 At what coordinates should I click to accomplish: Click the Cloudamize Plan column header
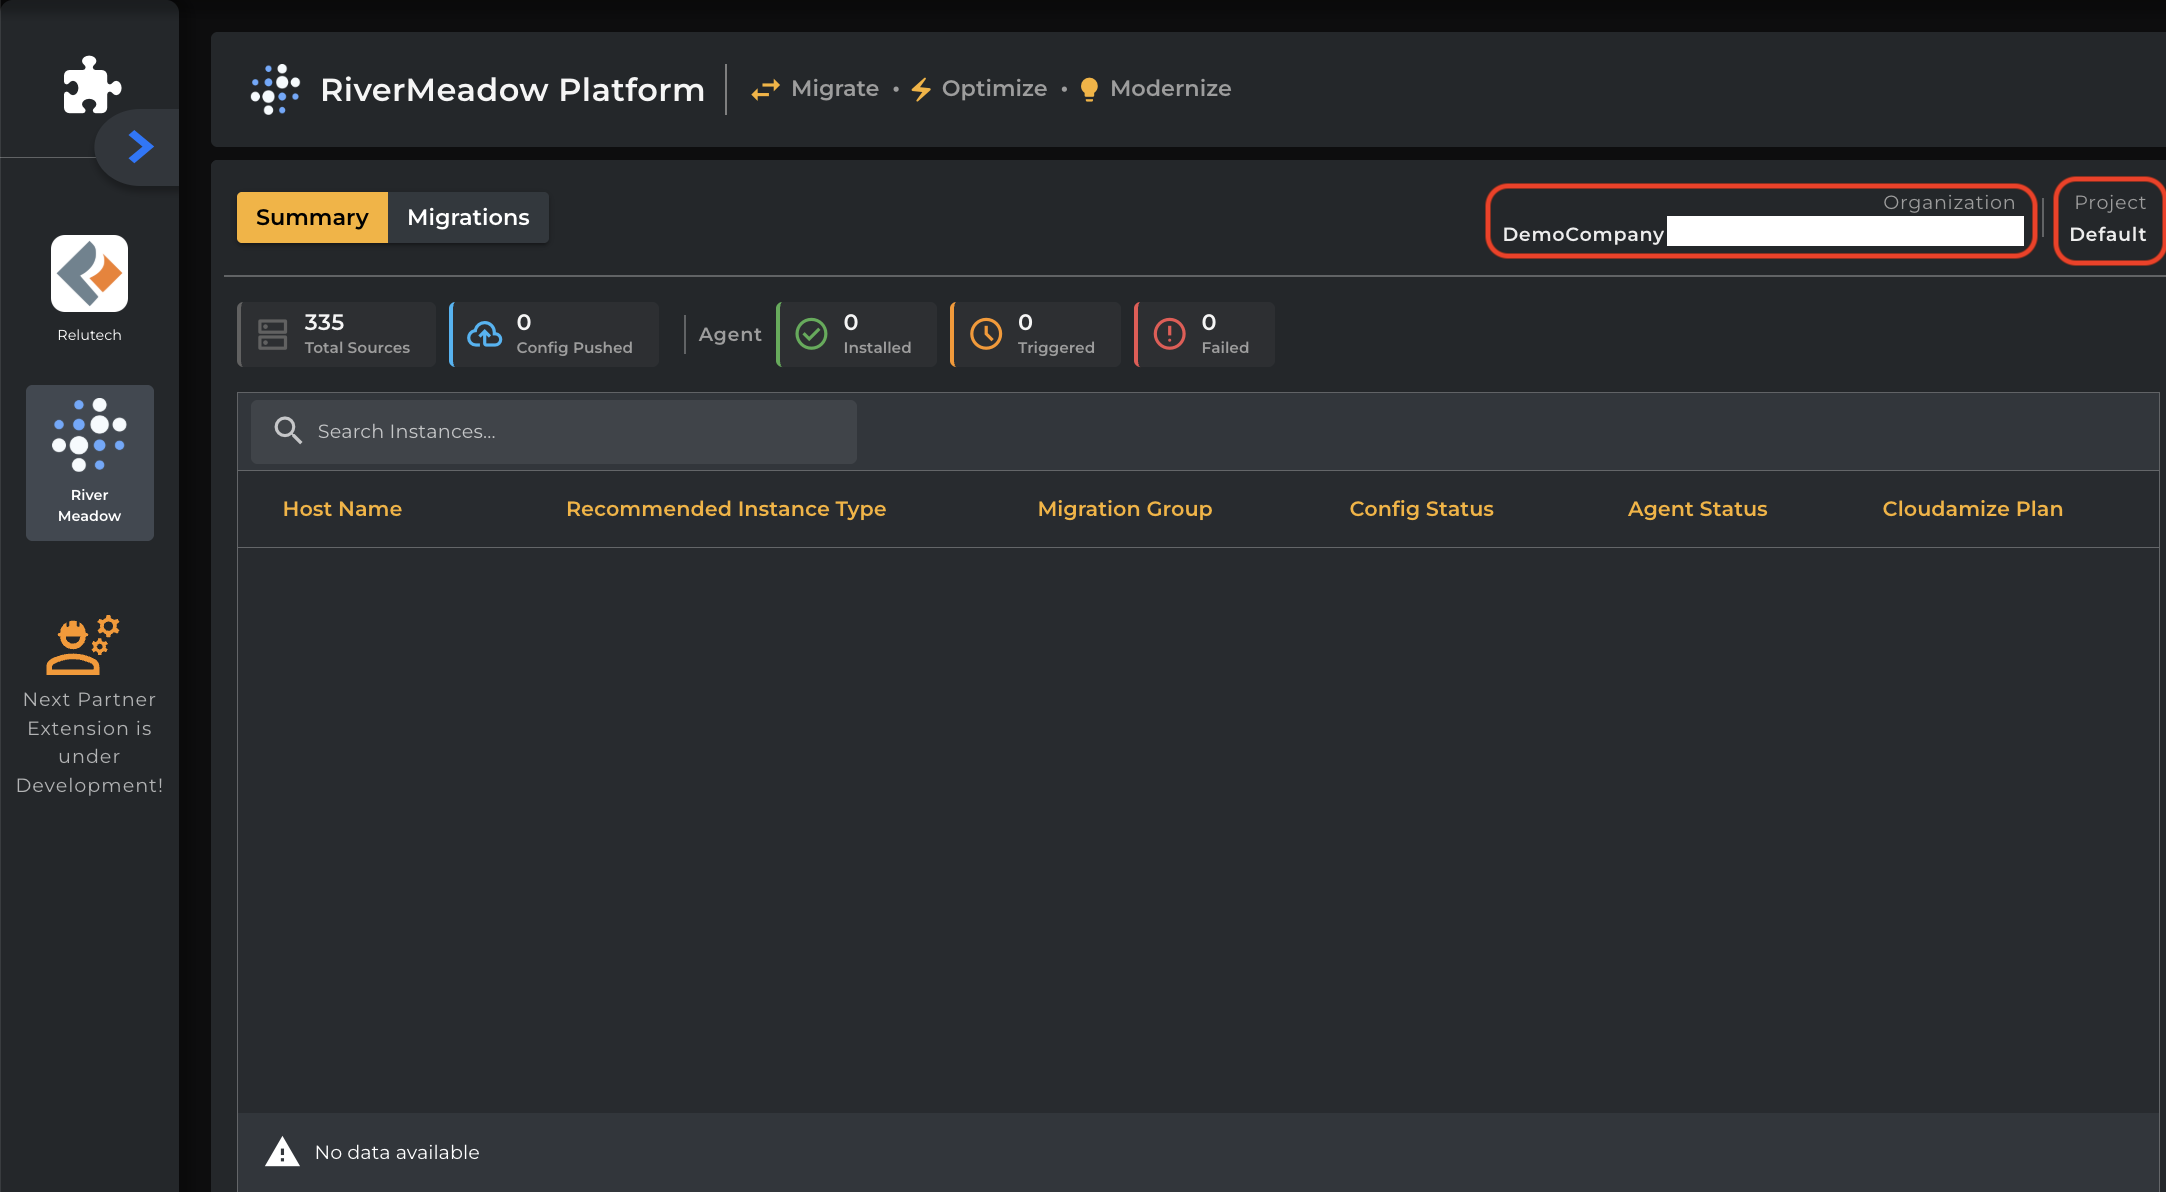pyautogui.click(x=1972, y=509)
